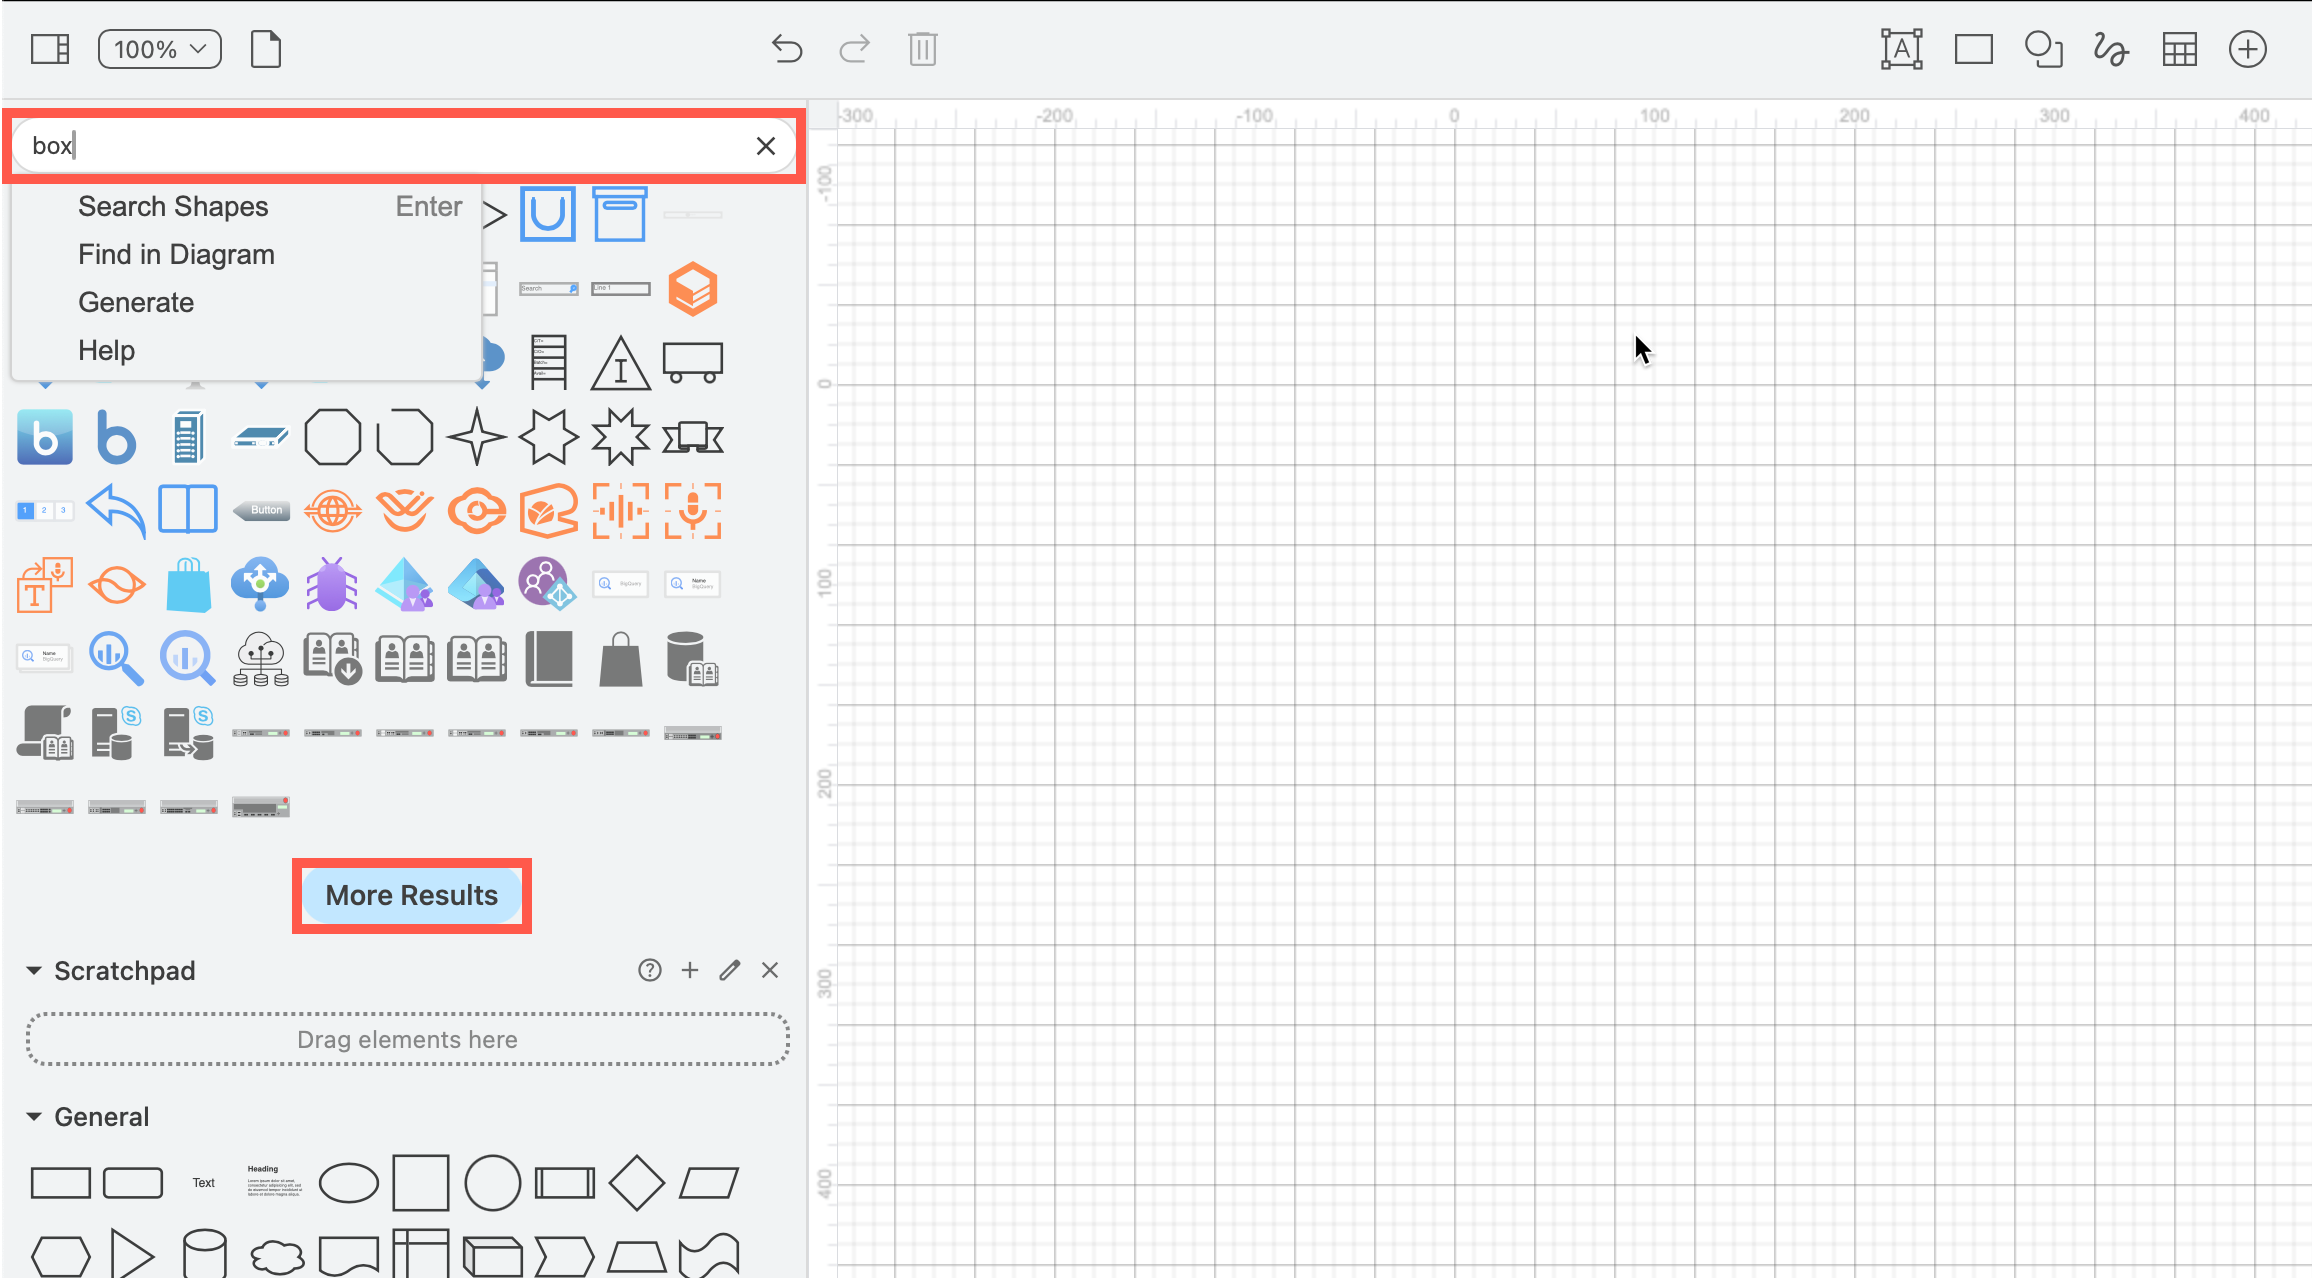Insert a rectangle from the toolbar

[x=1973, y=48]
